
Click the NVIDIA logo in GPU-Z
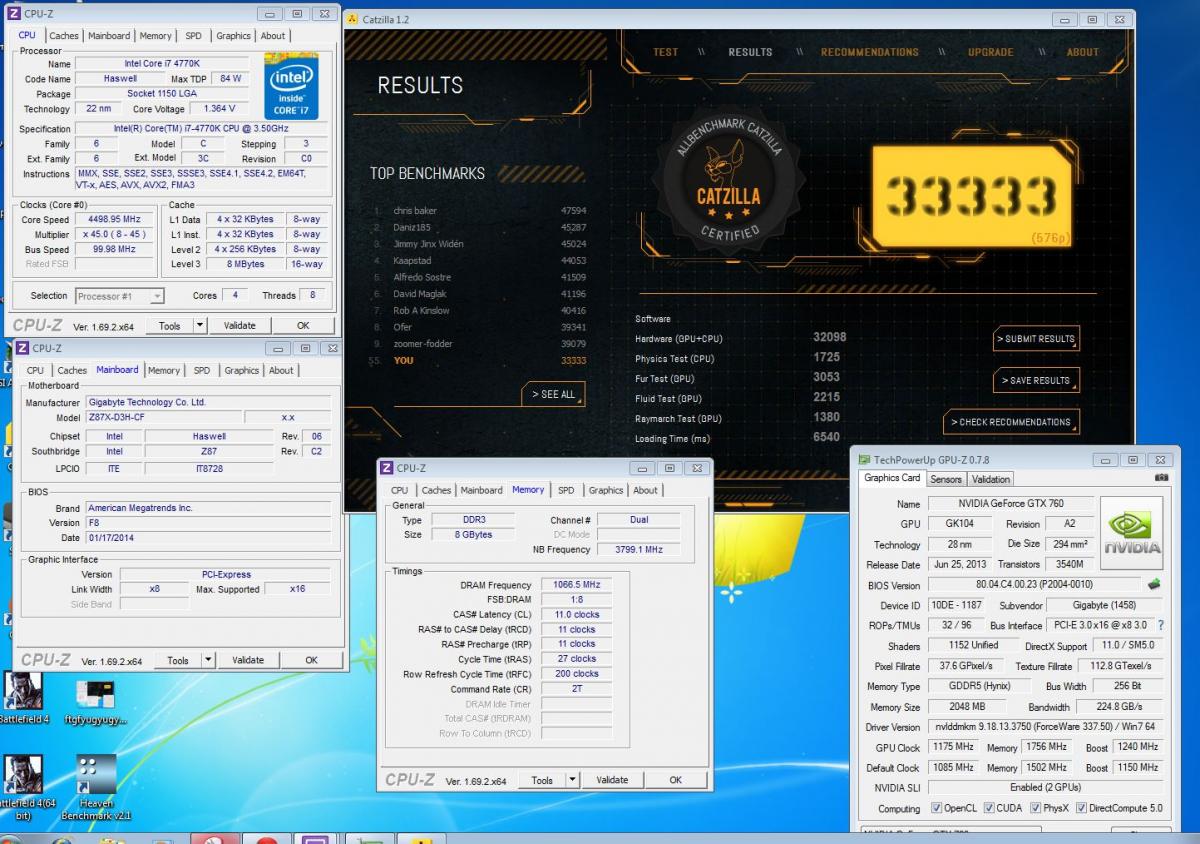click(x=1132, y=535)
